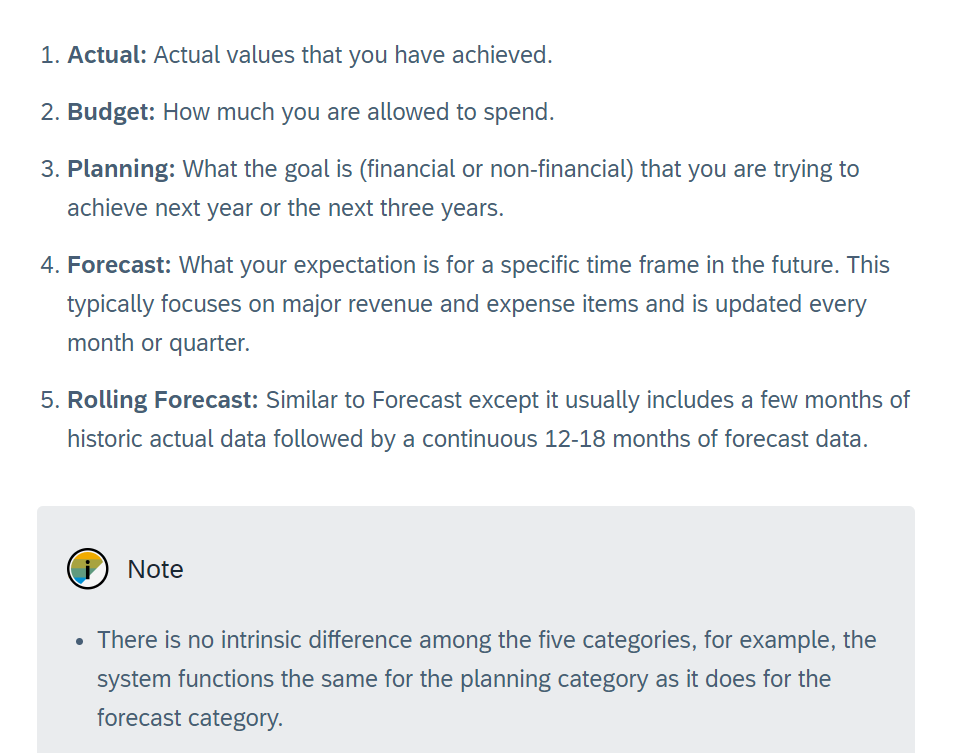Click the line 'achieve next year or the next three years'

coord(285,207)
